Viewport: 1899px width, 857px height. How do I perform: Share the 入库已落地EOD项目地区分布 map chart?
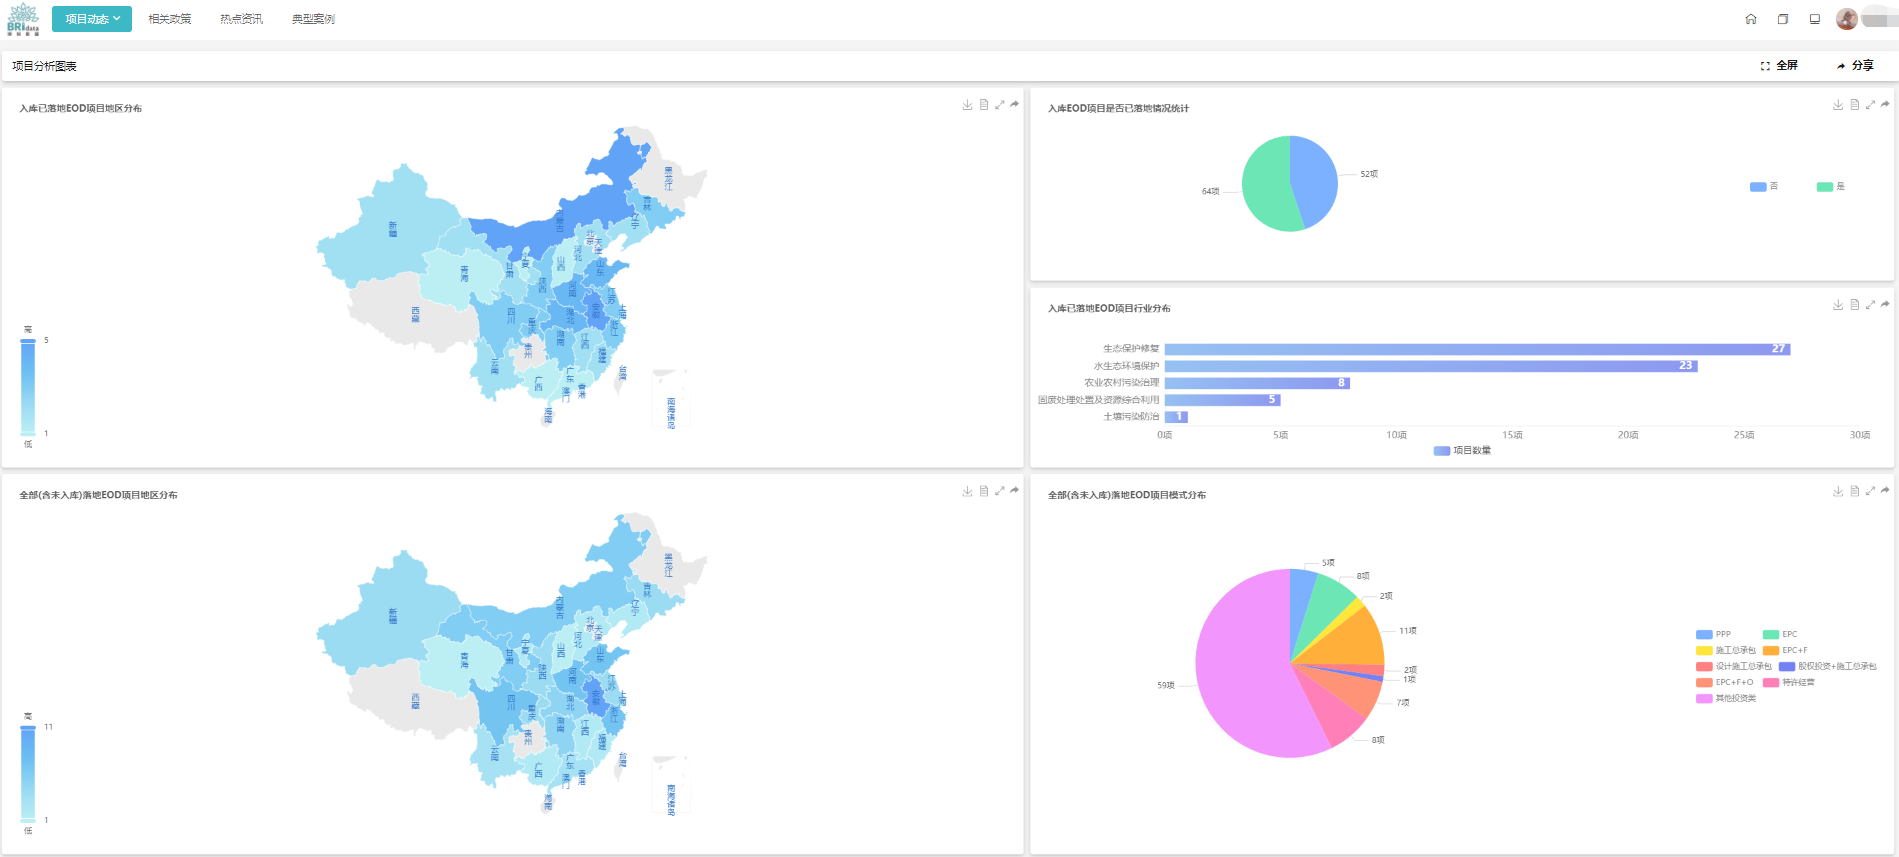click(1014, 105)
